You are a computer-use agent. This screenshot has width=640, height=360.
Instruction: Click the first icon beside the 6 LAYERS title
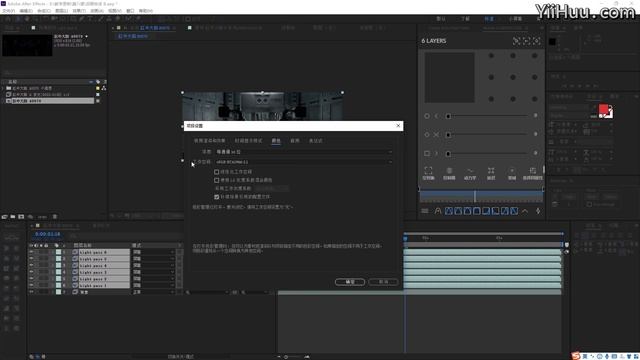click(516, 41)
